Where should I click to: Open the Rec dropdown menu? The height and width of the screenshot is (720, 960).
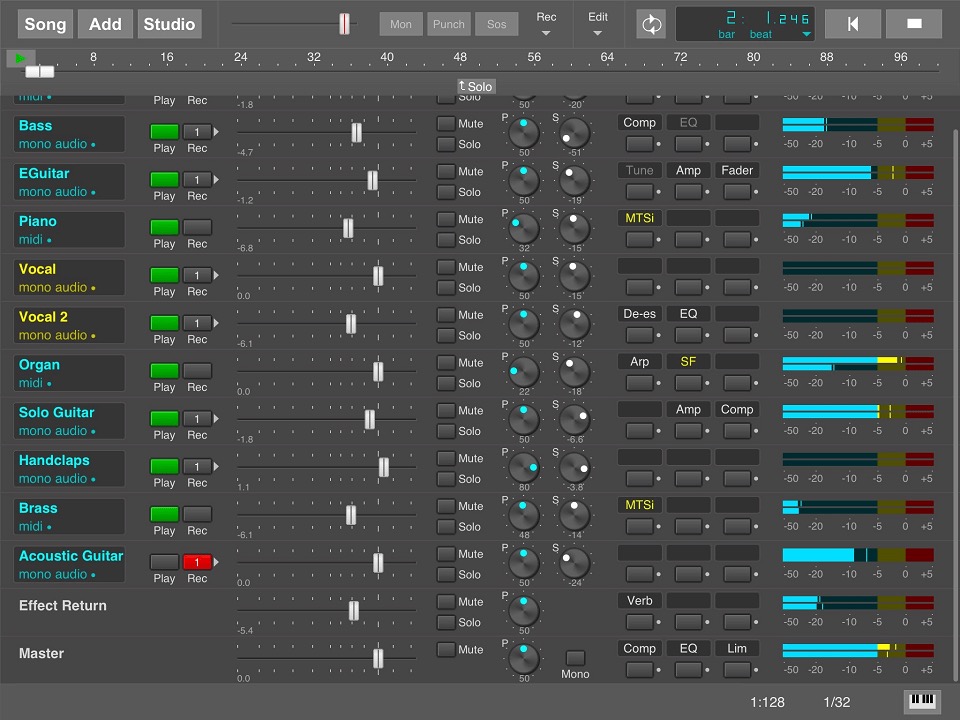(x=546, y=24)
